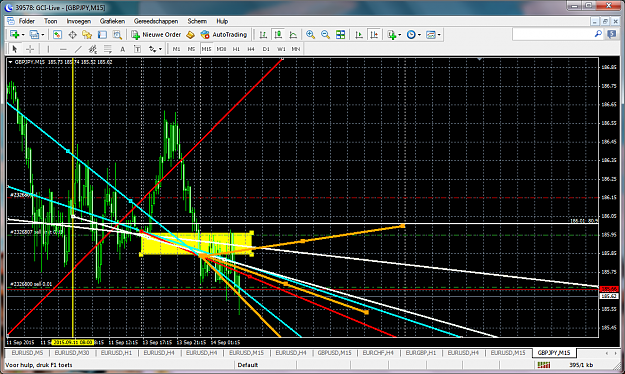Switch chart to M1 timeframe
This screenshot has width=625, height=374.
177,49
